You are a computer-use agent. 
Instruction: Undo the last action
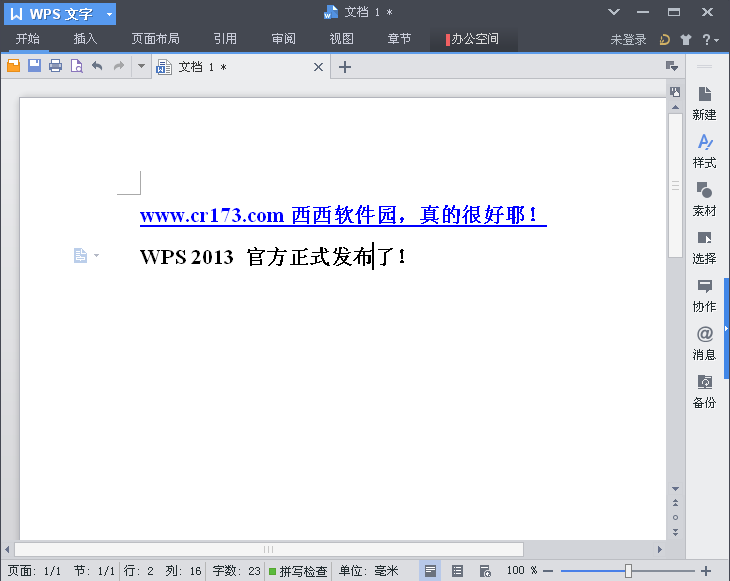coord(97,66)
